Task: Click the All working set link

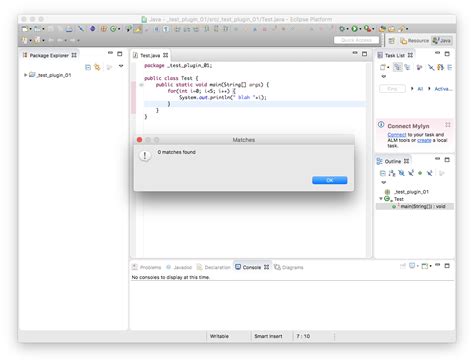Action: [420, 89]
